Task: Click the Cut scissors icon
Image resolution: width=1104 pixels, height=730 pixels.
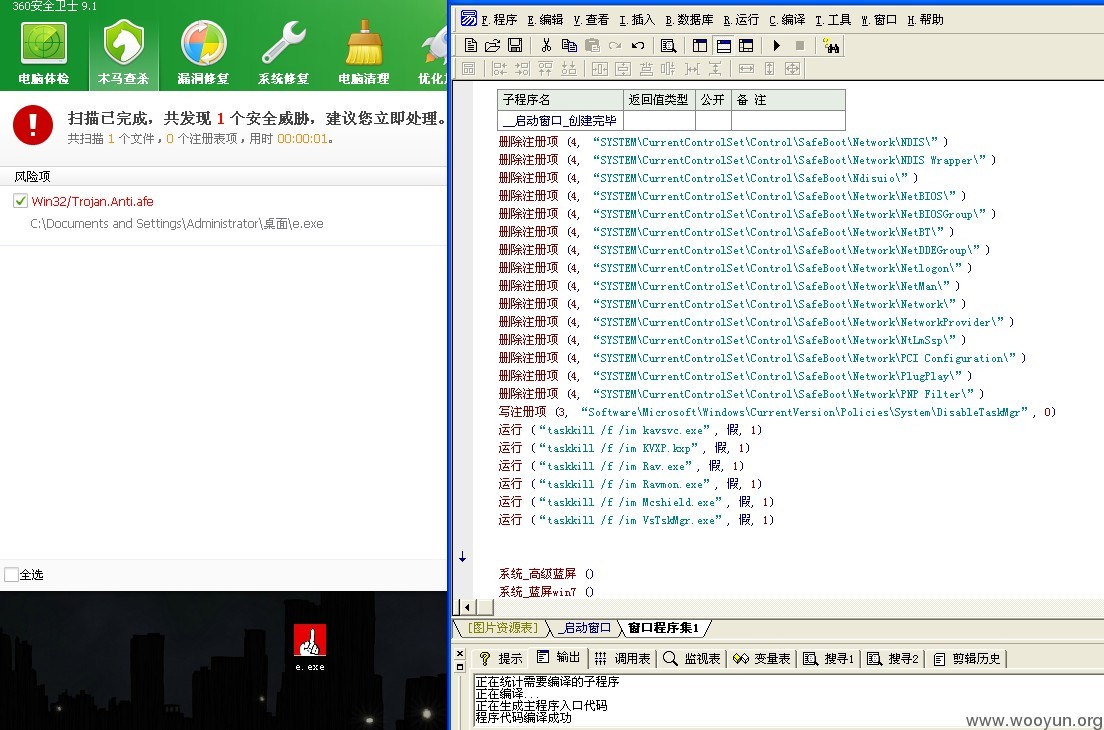Action: point(546,46)
